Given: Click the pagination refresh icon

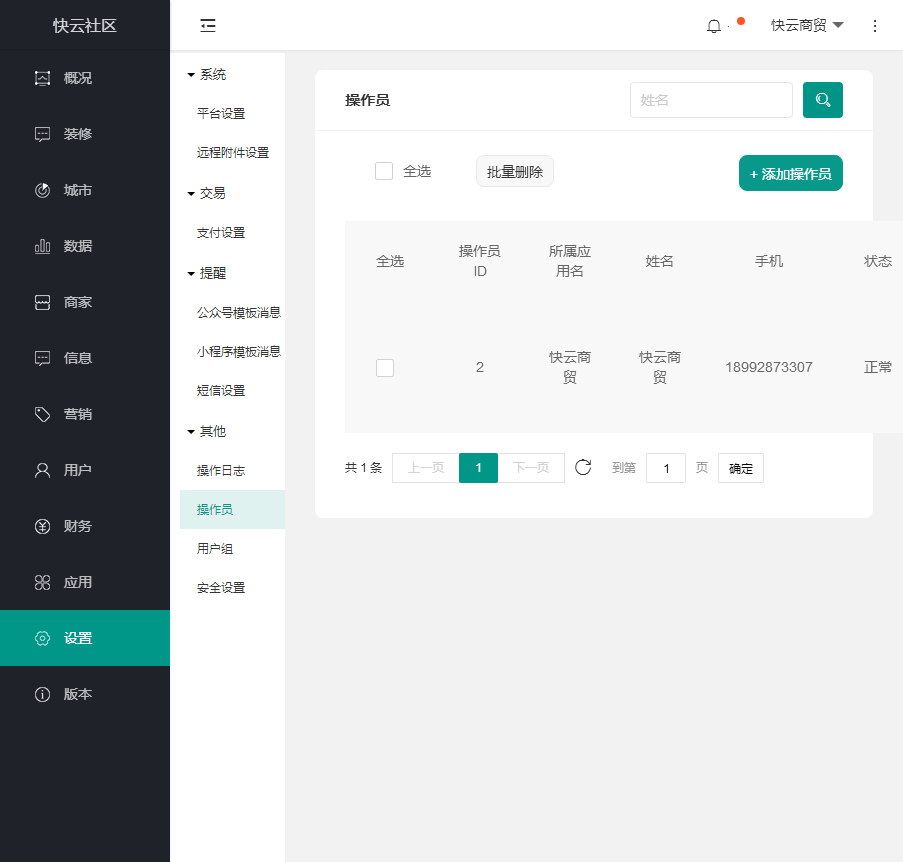Looking at the screenshot, I should pos(583,467).
